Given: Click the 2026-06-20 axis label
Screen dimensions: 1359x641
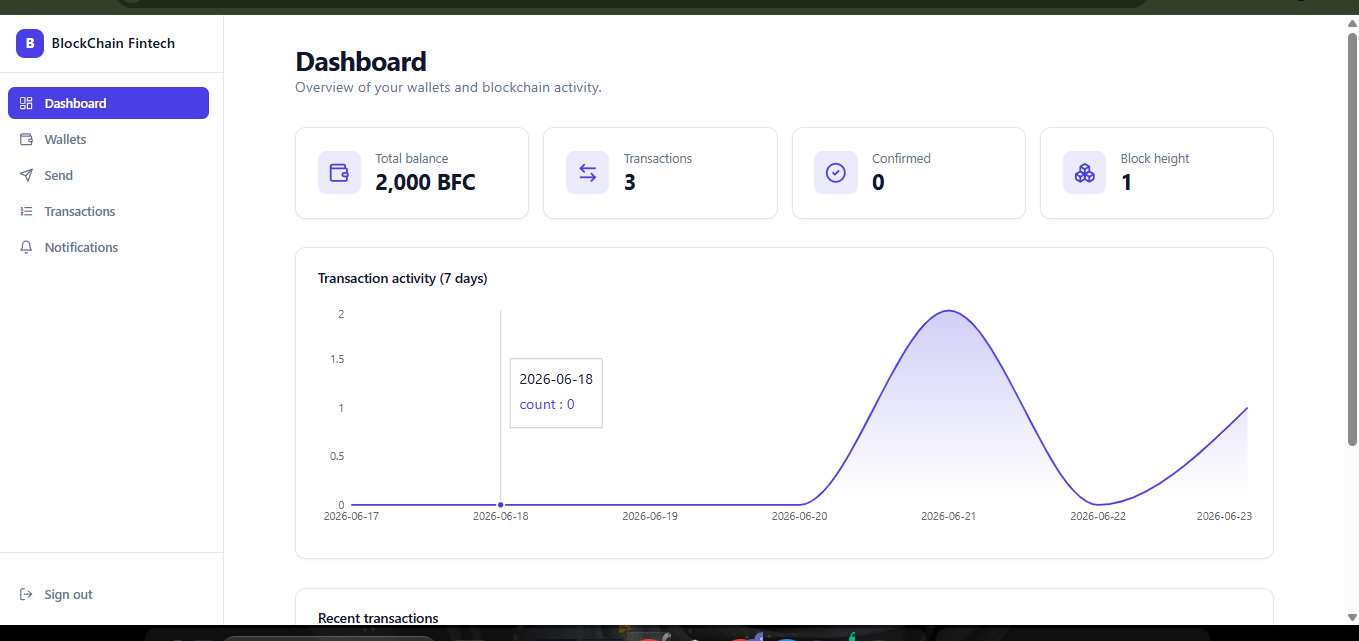Looking at the screenshot, I should pos(800,516).
